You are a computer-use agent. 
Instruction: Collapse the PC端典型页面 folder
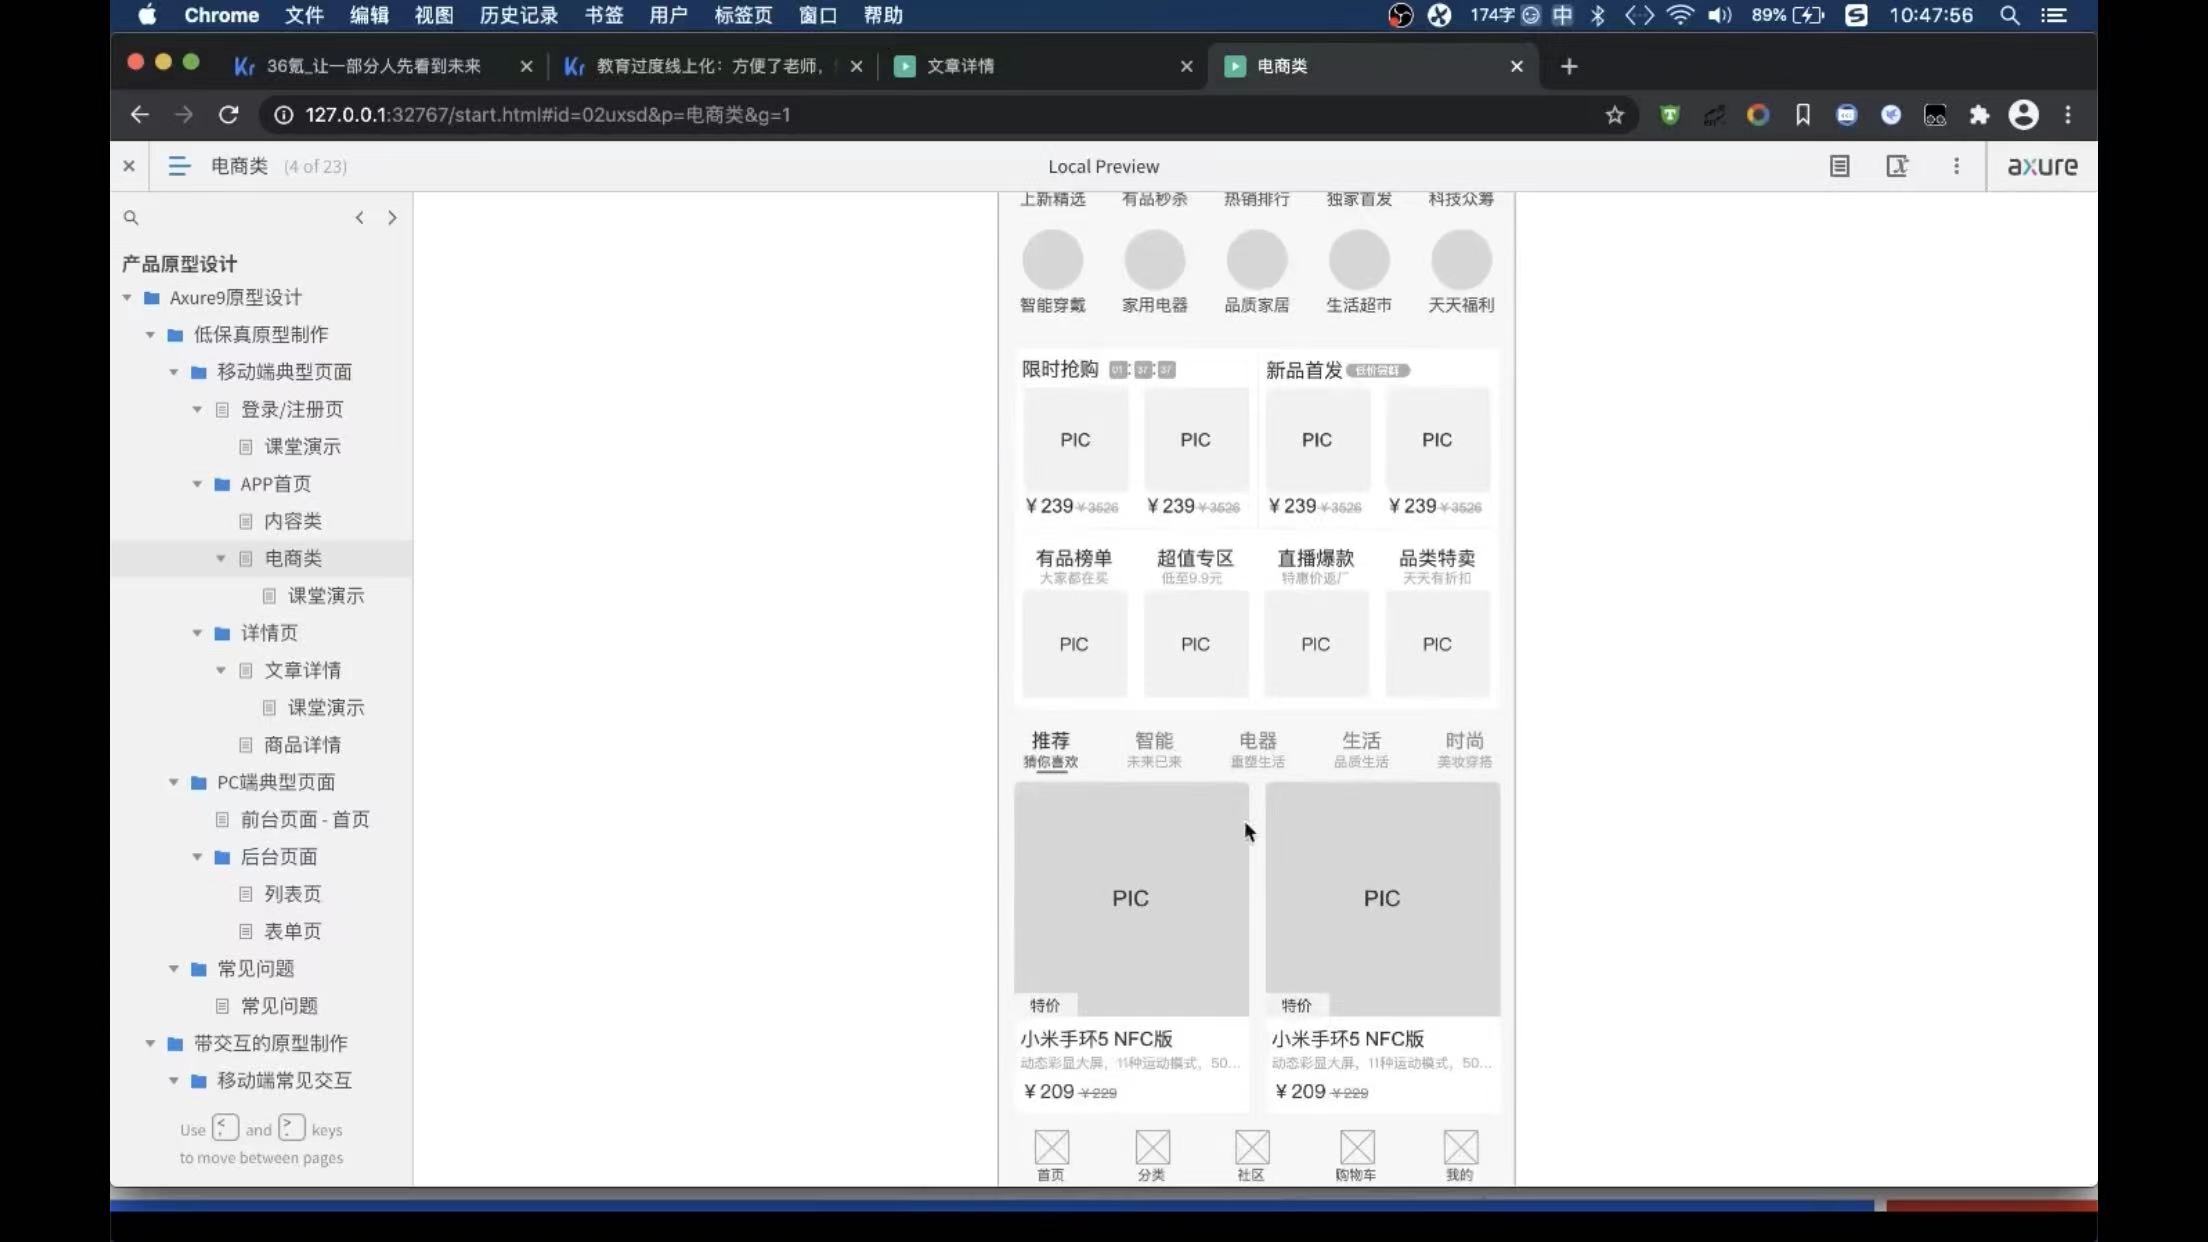pyautogui.click(x=174, y=782)
